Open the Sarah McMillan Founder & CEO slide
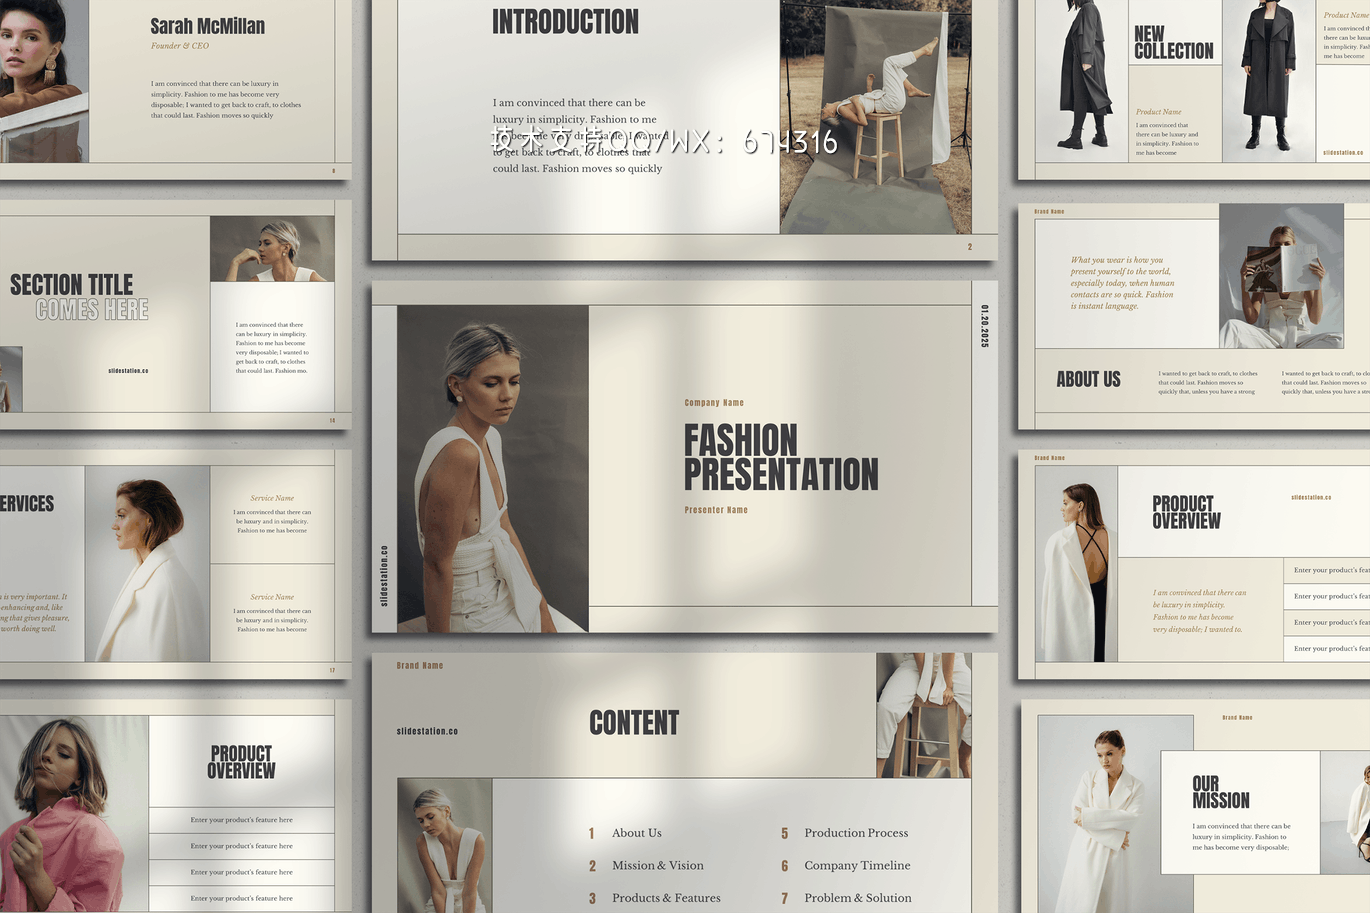This screenshot has width=1370, height=913. [175, 88]
